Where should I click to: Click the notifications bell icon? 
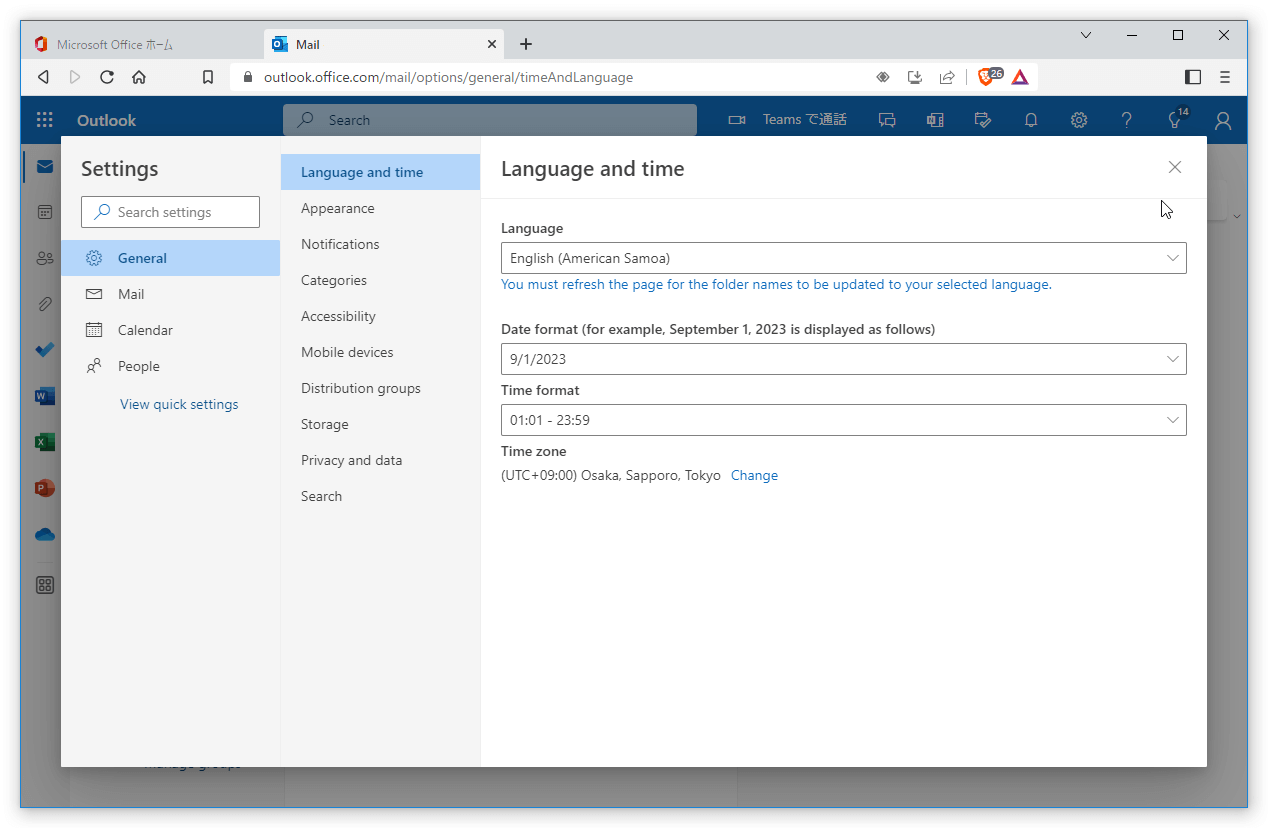[x=1031, y=120]
